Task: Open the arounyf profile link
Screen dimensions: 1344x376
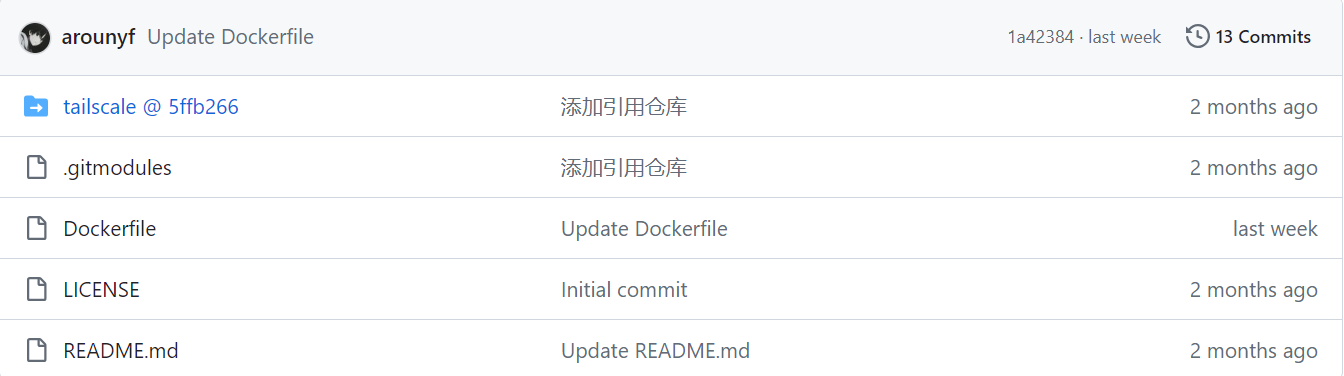Action: (x=98, y=38)
